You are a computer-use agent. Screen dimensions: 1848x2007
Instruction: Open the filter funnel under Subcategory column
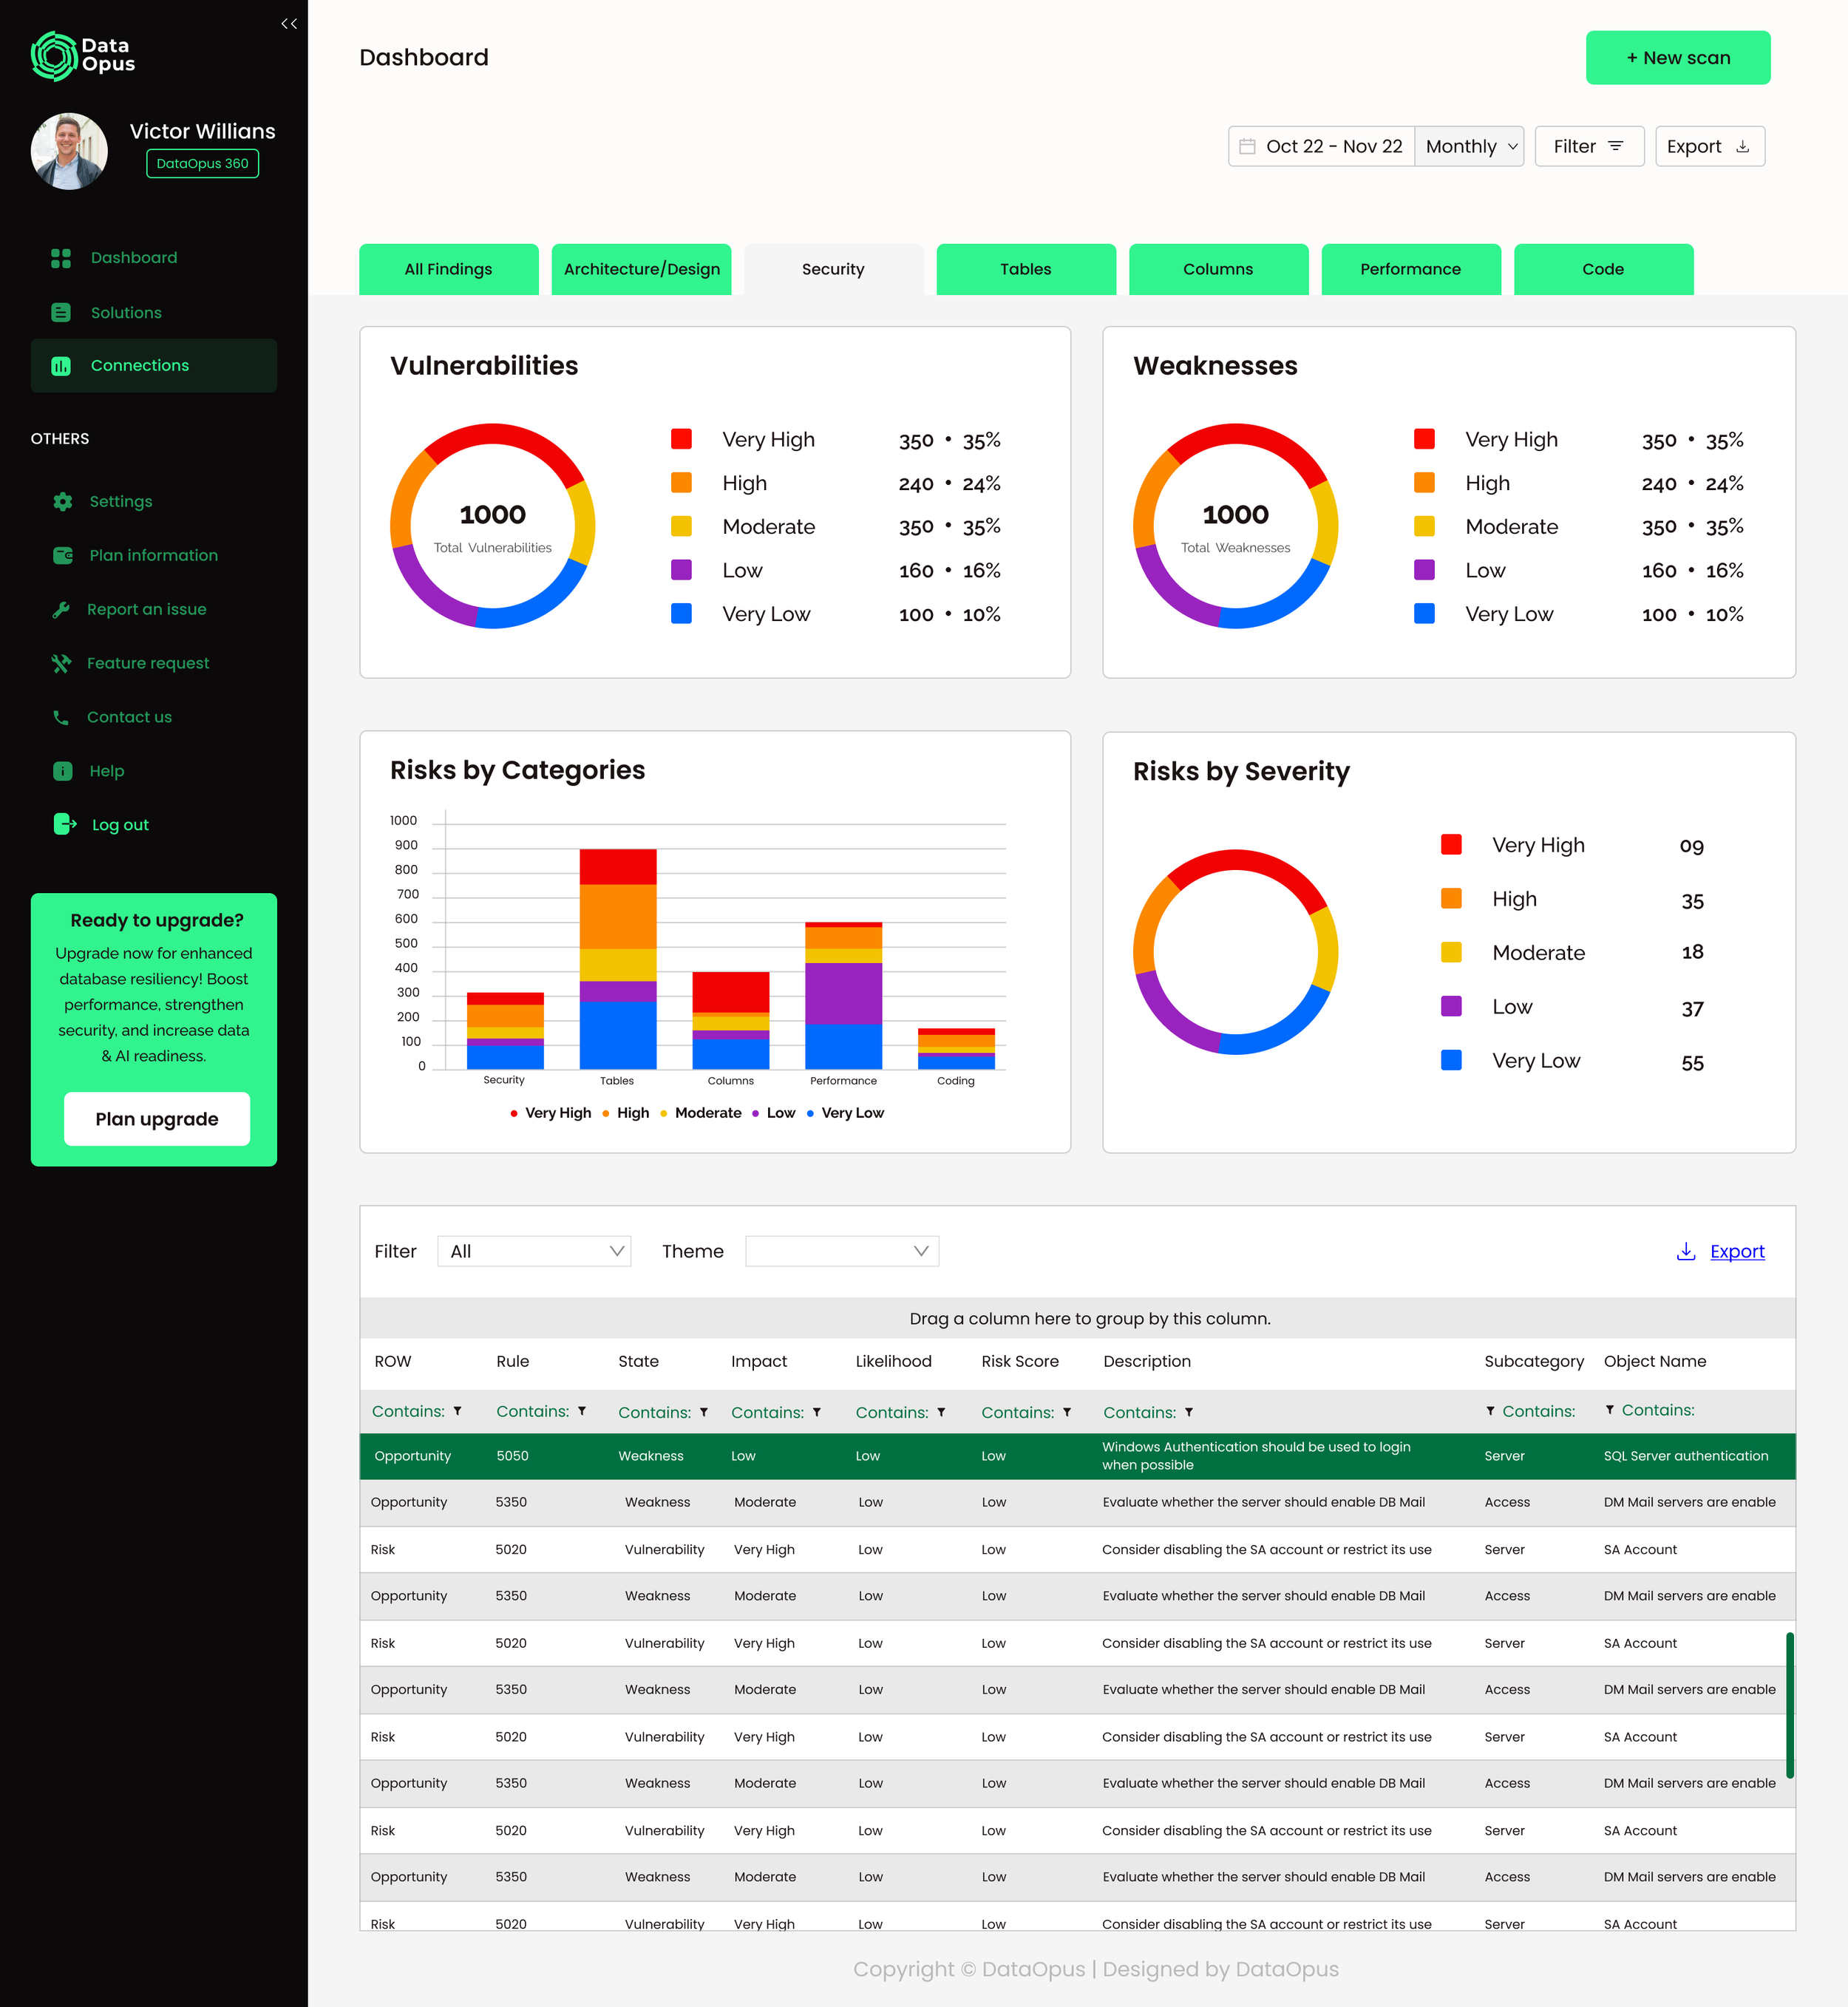pos(1490,1412)
